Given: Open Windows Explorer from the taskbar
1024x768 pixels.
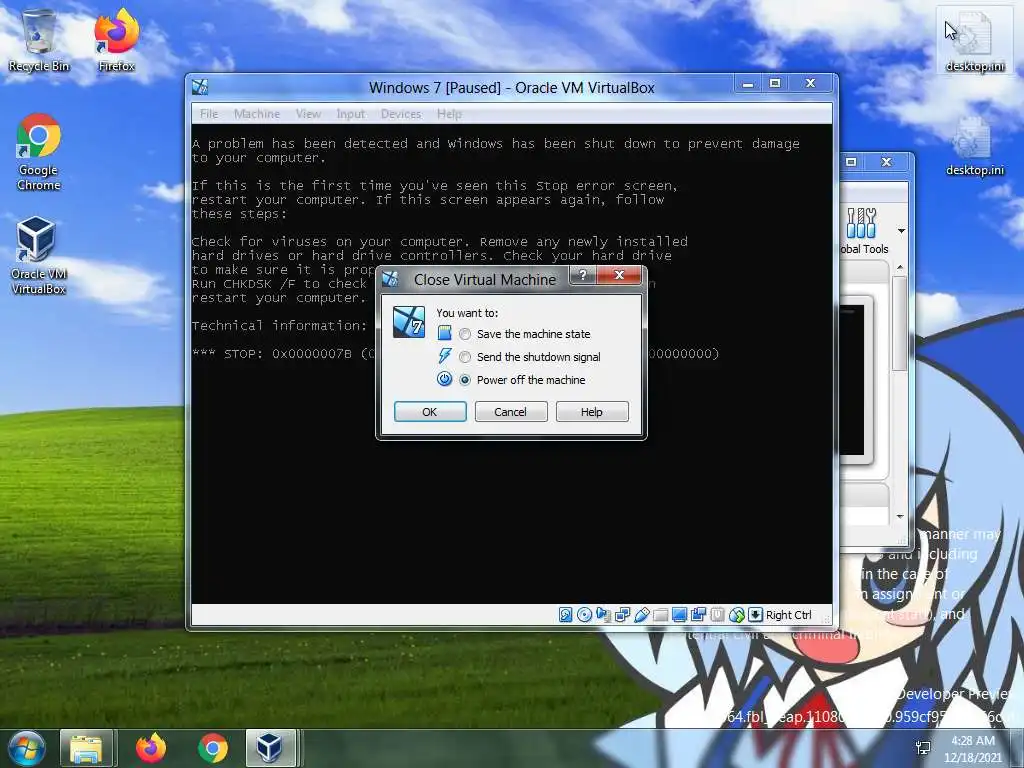Looking at the screenshot, I should pos(87,748).
